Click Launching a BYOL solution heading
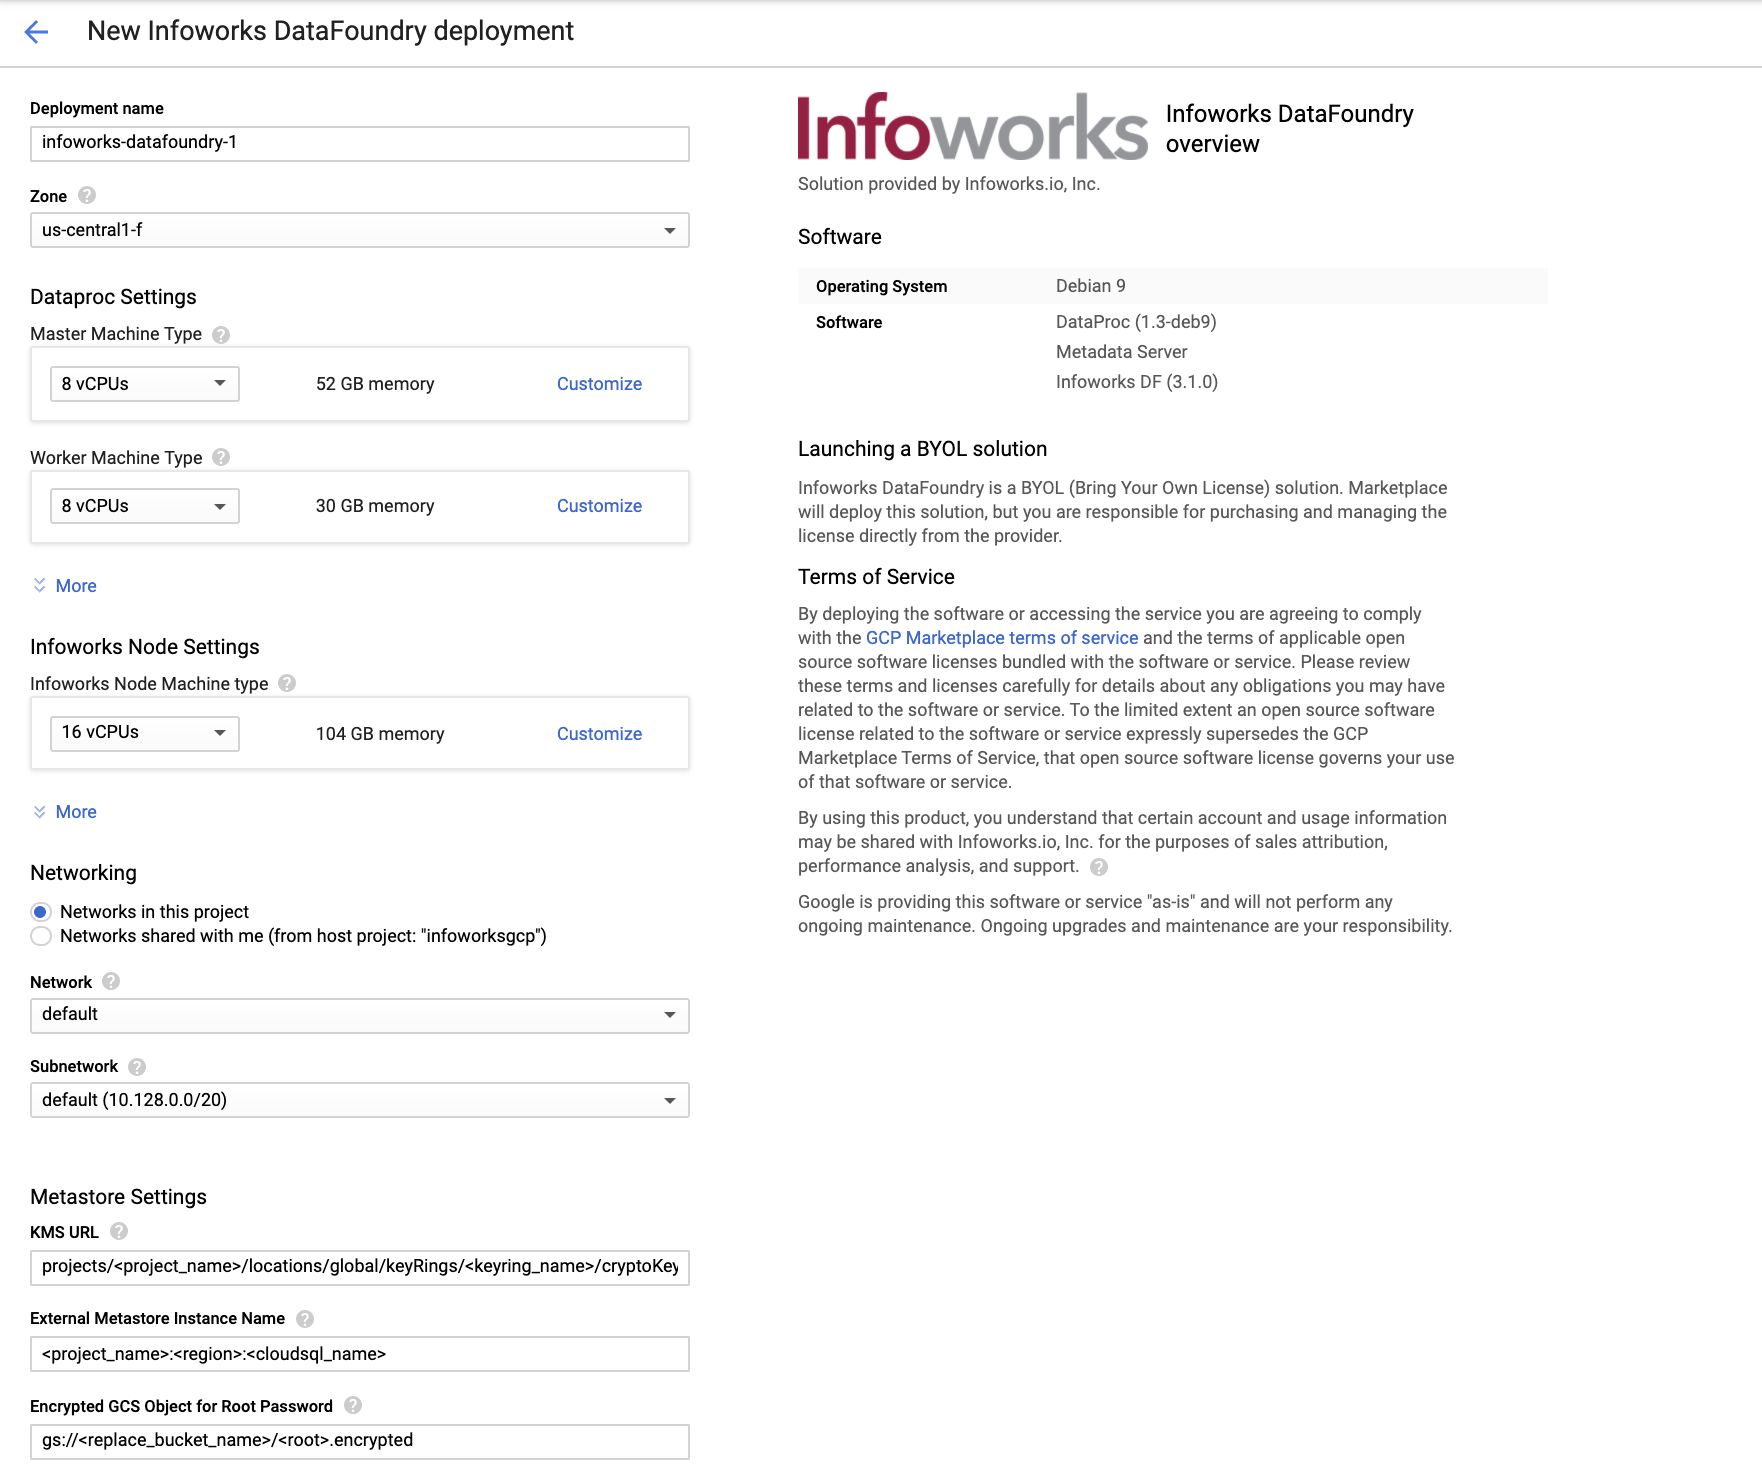The width and height of the screenshot is (1762, 1478). pyautogui.click(x=922, y=449)
